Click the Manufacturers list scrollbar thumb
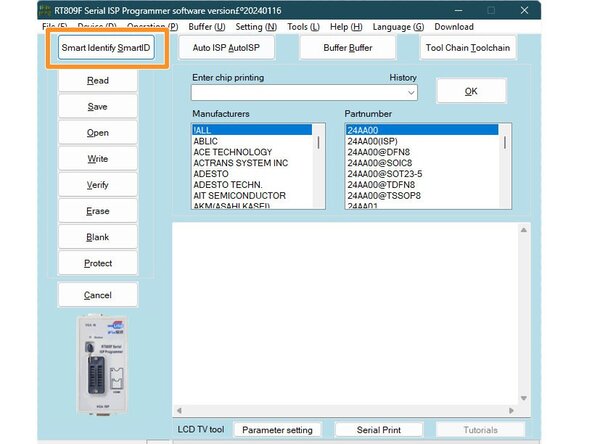 pyautogui.click(x=318, y=142)
